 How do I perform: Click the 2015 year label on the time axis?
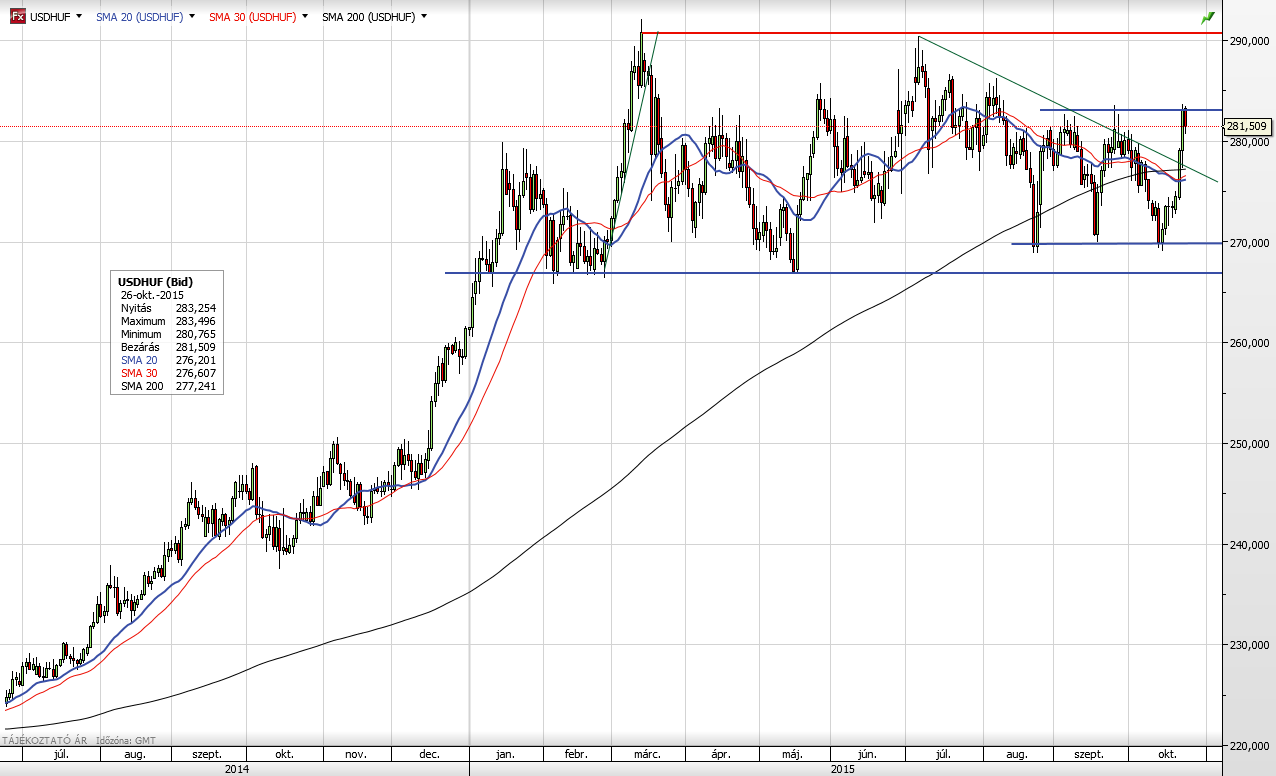pos(843,769)
